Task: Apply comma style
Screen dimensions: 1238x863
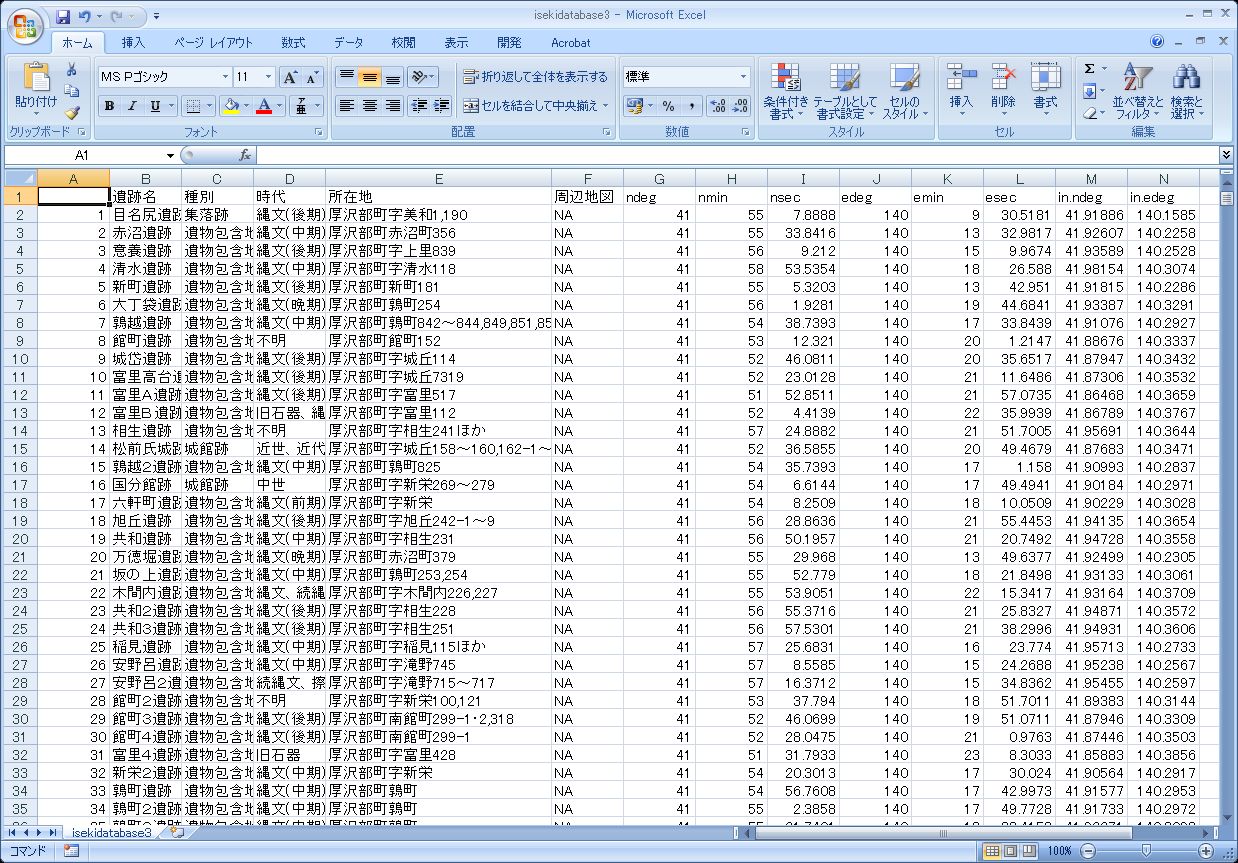Action: coord(691,106)
